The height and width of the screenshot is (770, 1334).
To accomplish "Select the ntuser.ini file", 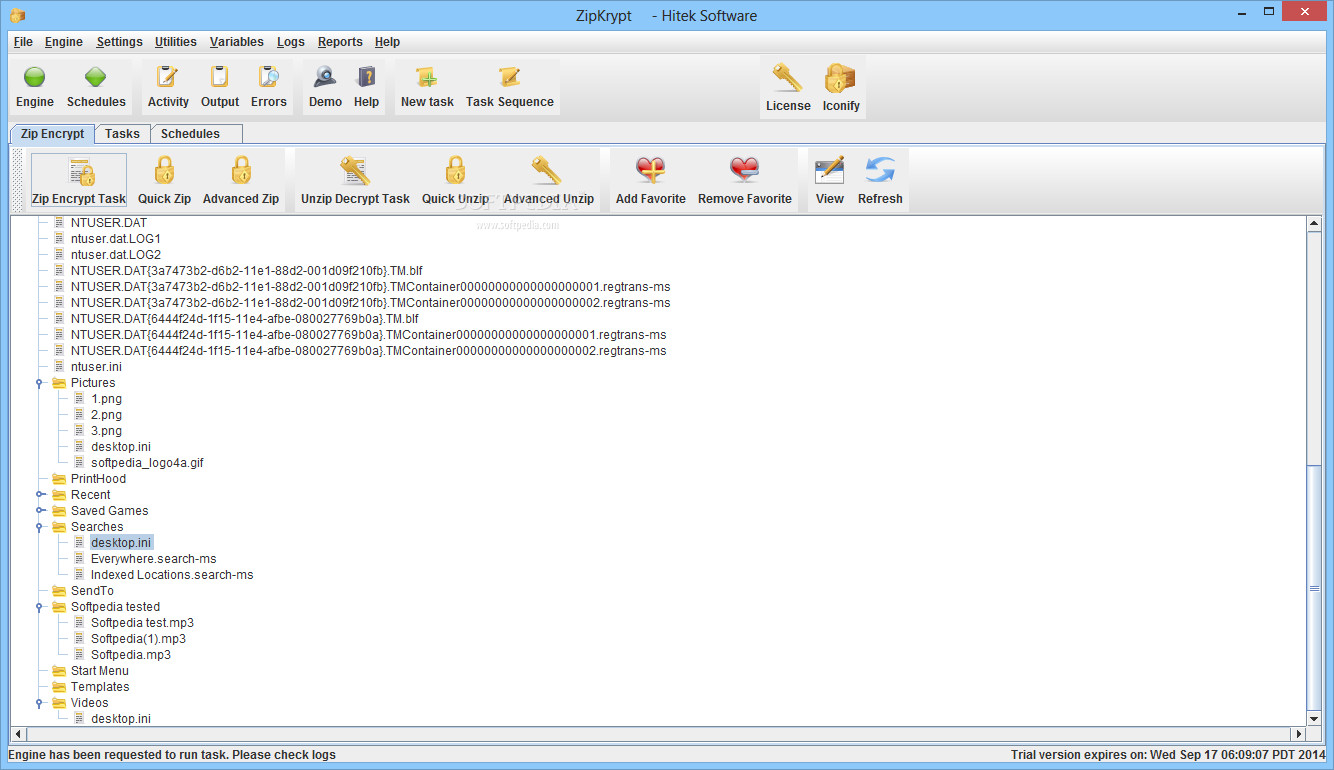I will 96,367.
